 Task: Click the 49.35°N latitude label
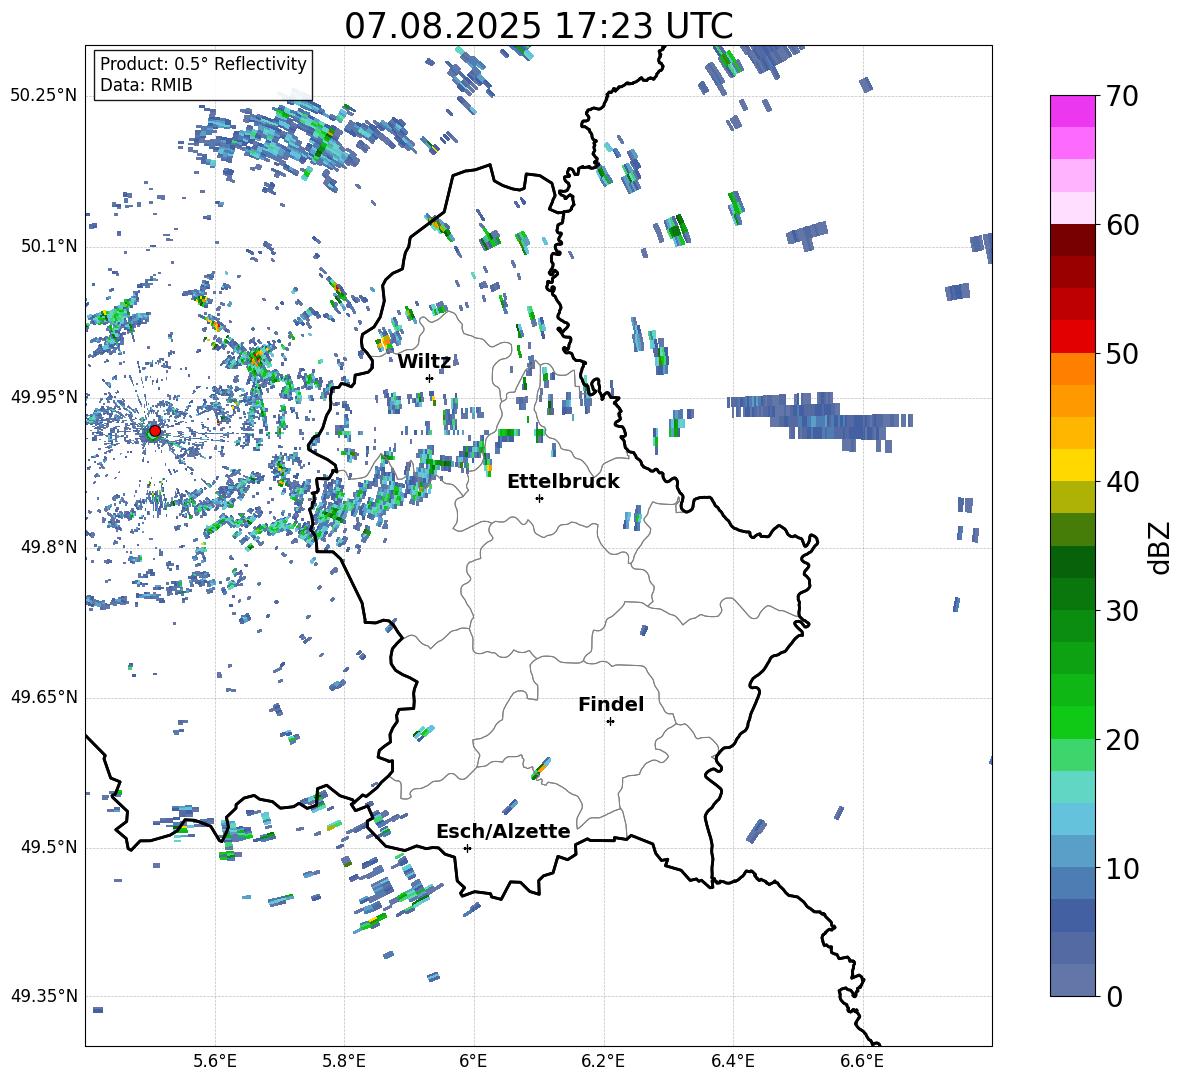[44, 996]
